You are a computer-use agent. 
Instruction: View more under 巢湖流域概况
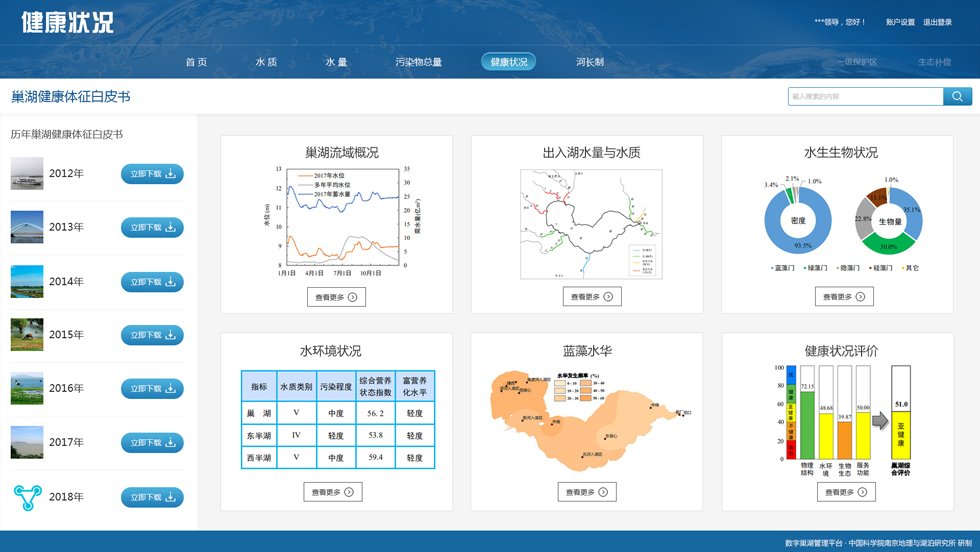(x=336, y=297)
